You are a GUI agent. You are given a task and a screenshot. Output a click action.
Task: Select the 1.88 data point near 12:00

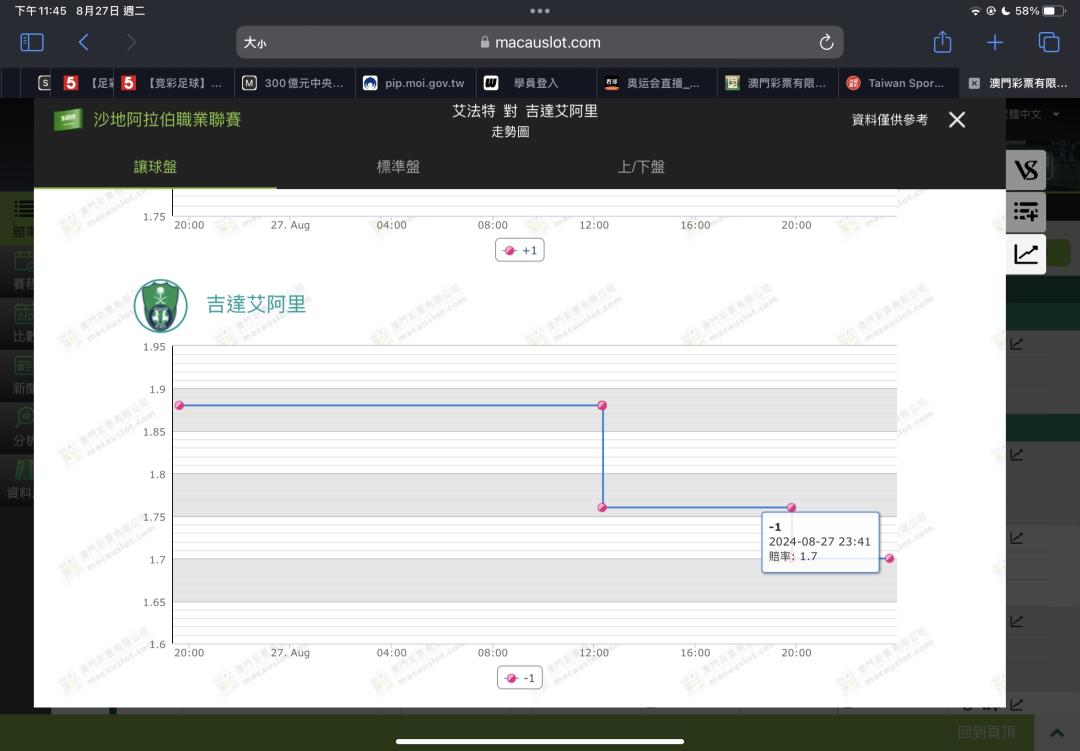tap(602, 405)
